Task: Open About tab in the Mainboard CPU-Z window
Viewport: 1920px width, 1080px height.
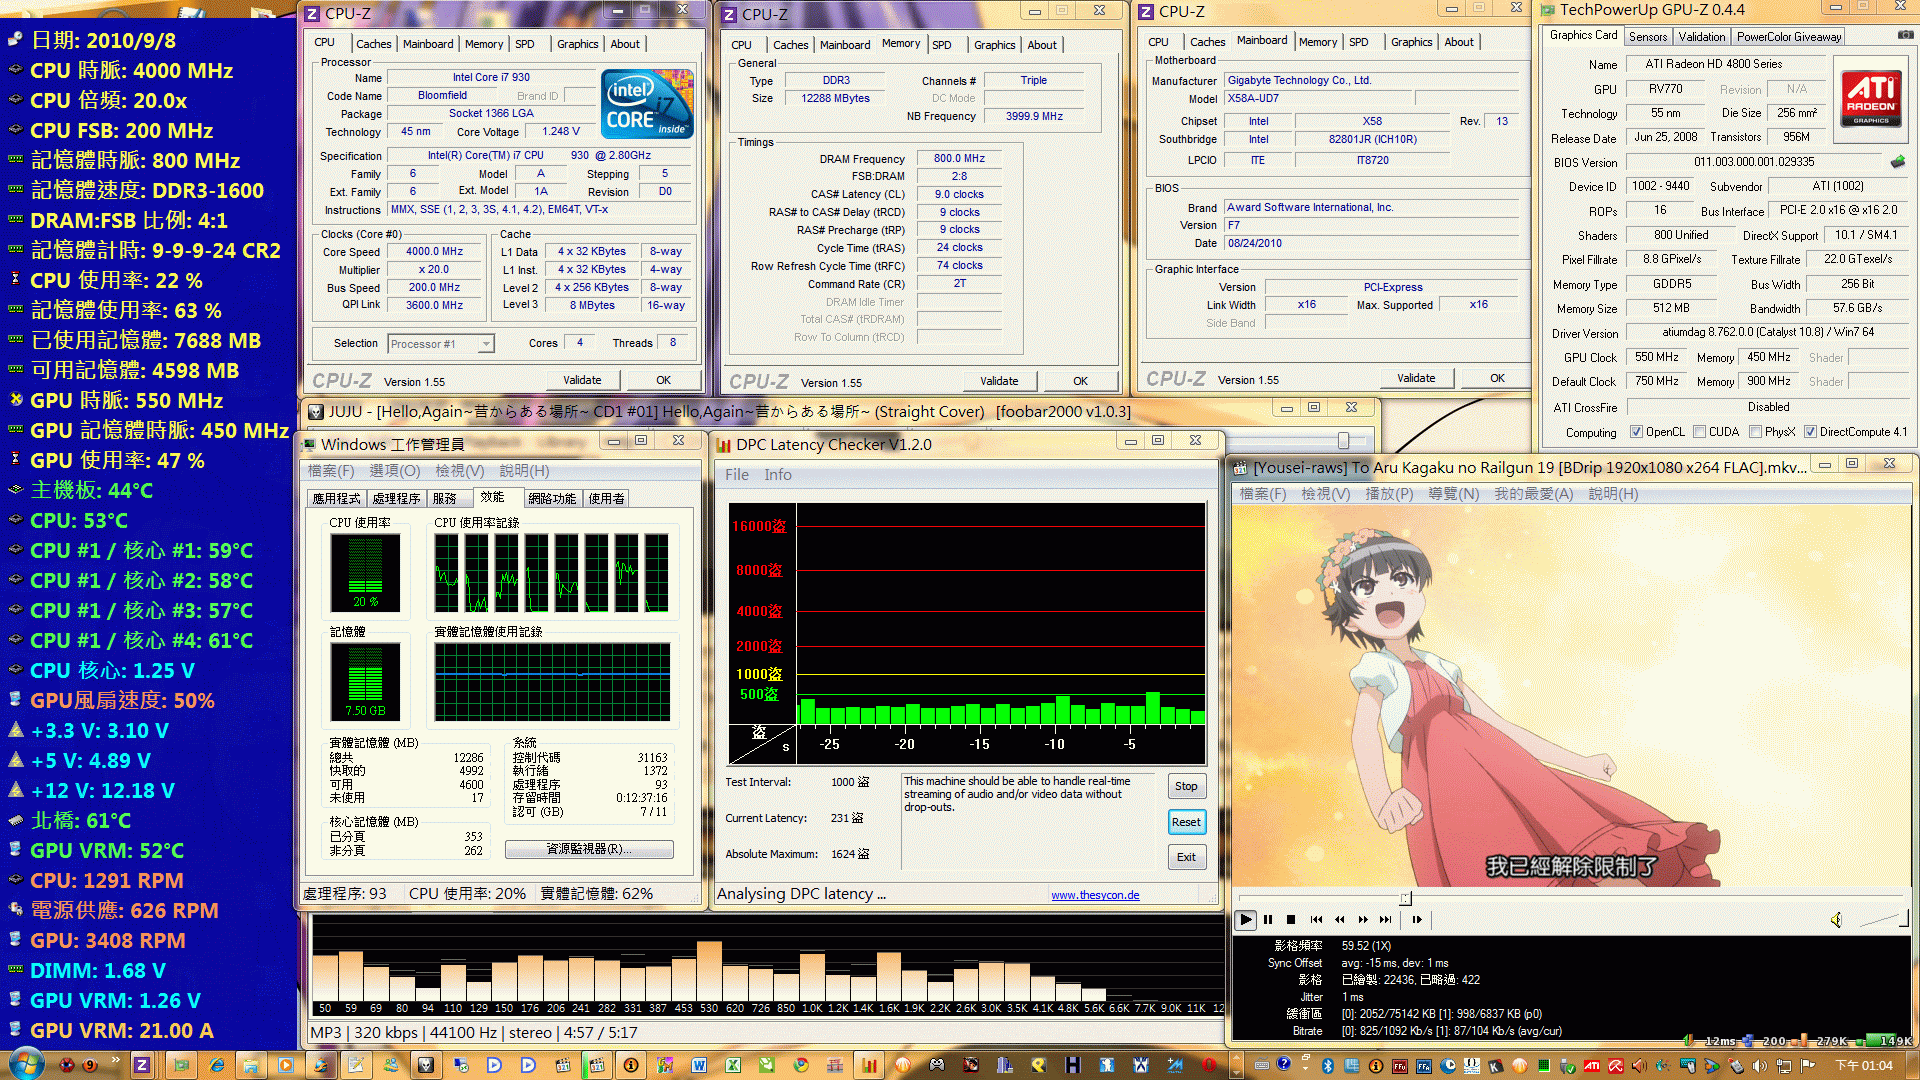Action: pyautogui.click(x=1459, y=42)
